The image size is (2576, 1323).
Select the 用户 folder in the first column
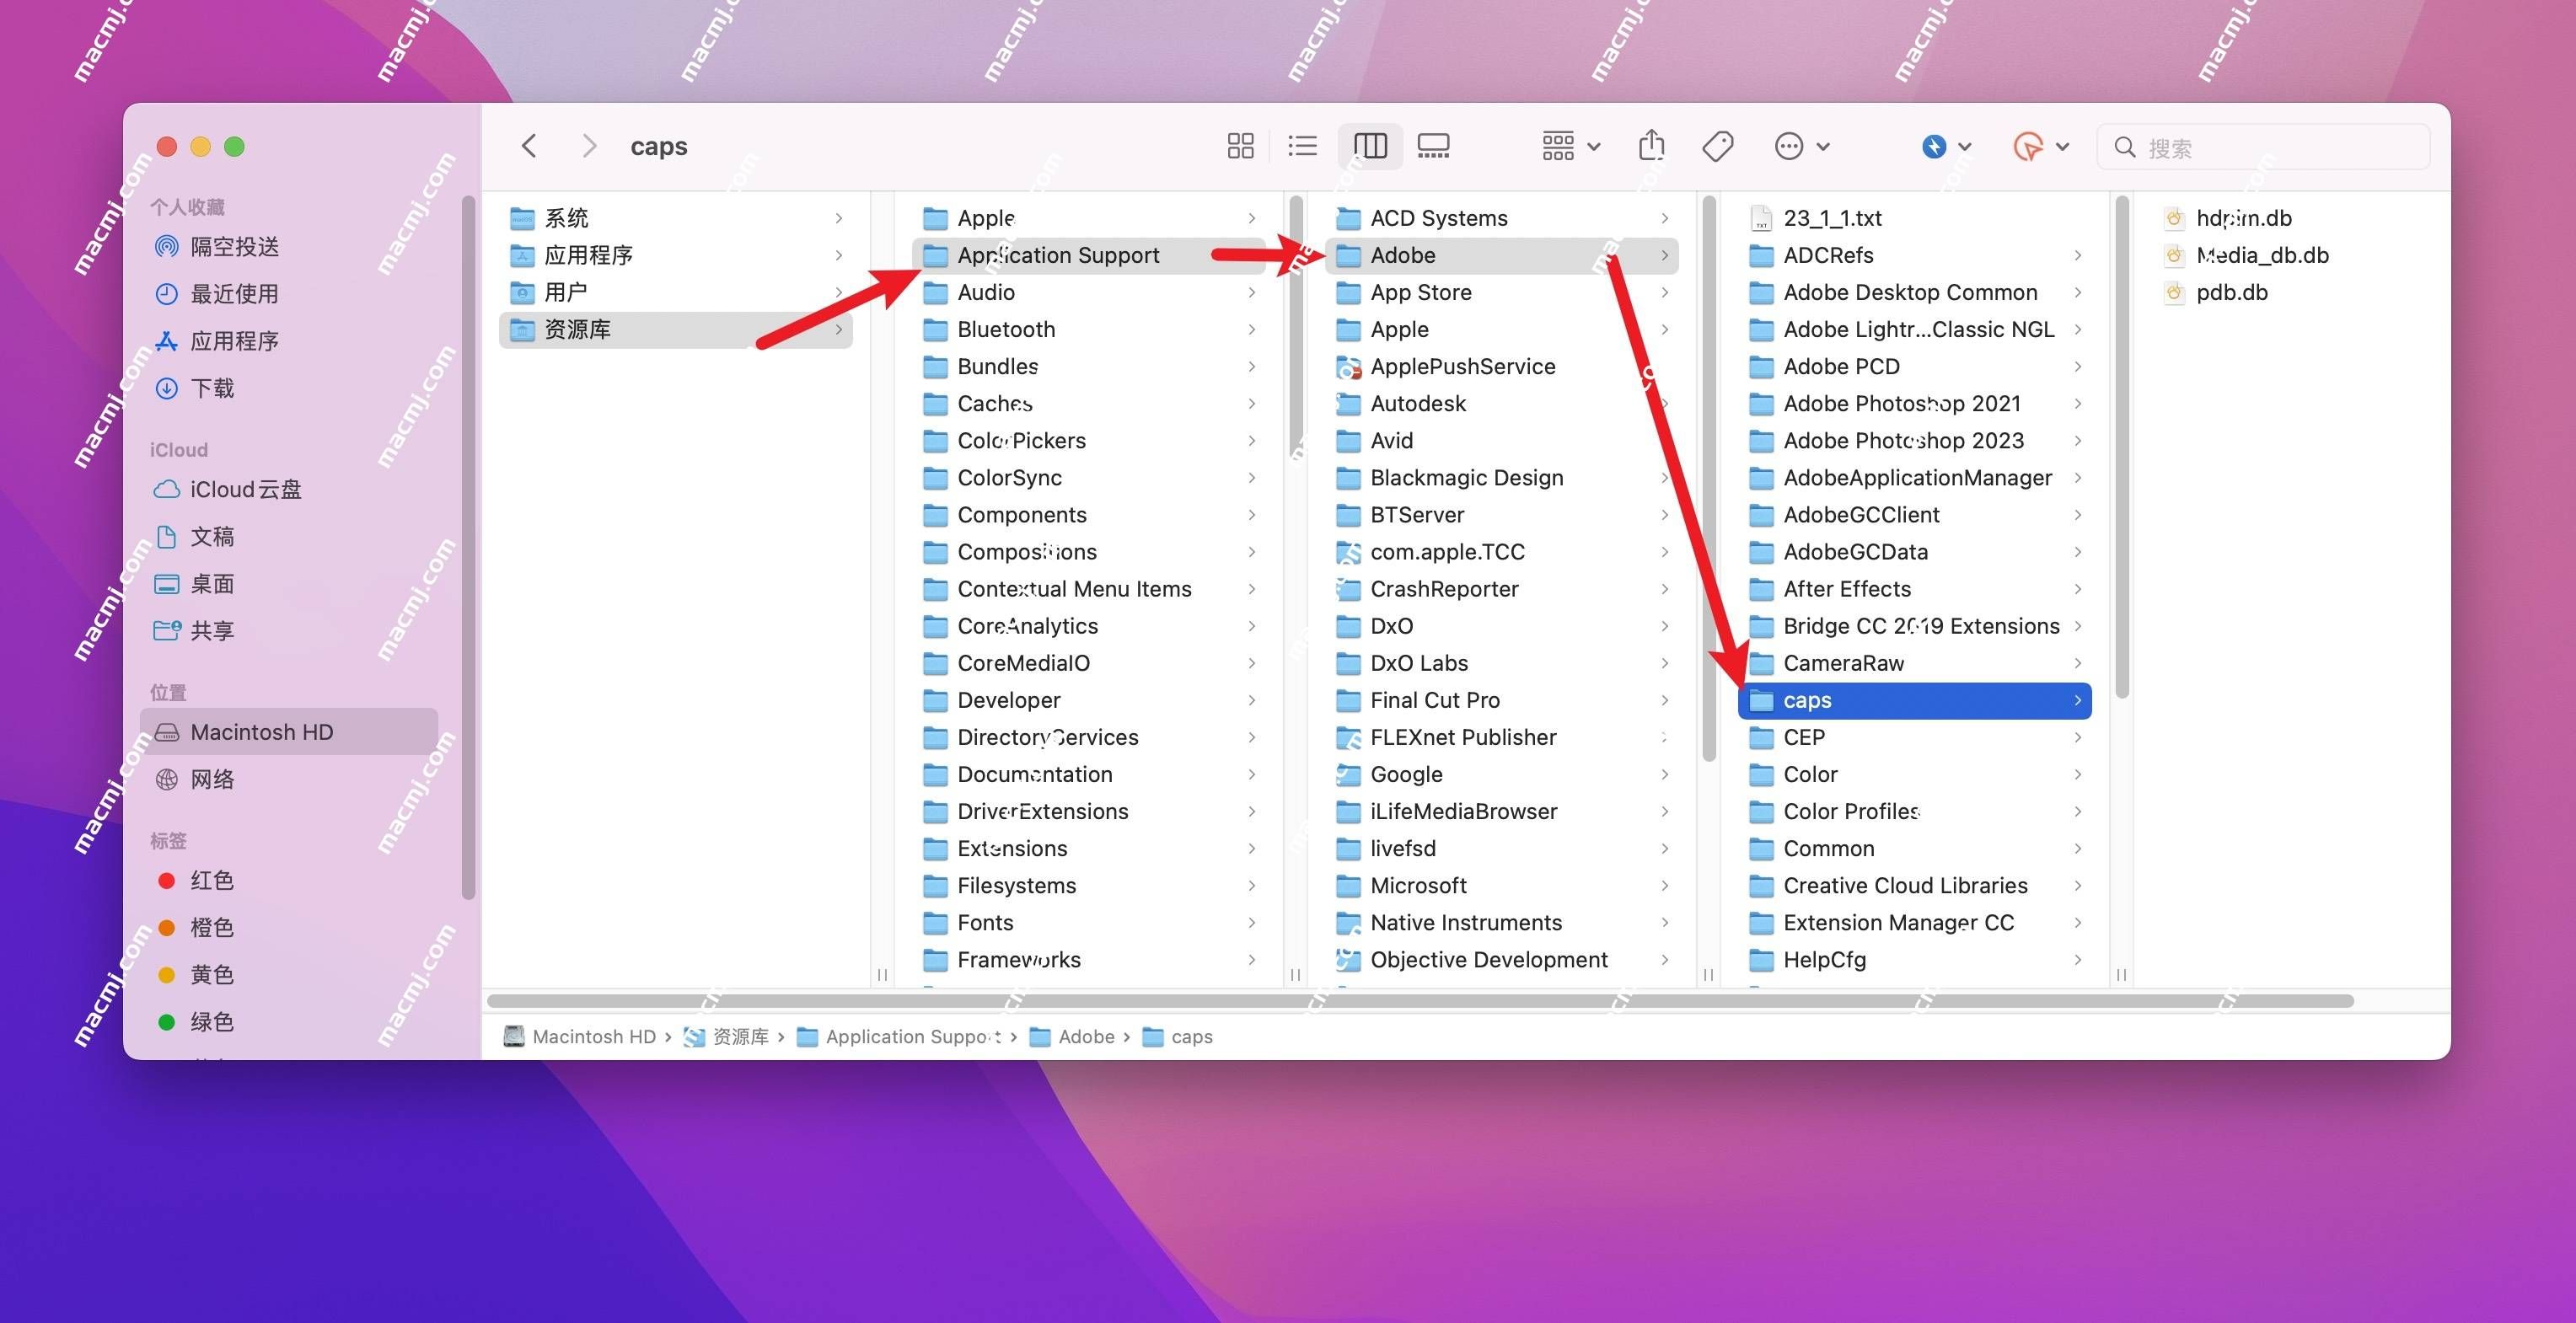pyautogui.click(x=675, y=291)
